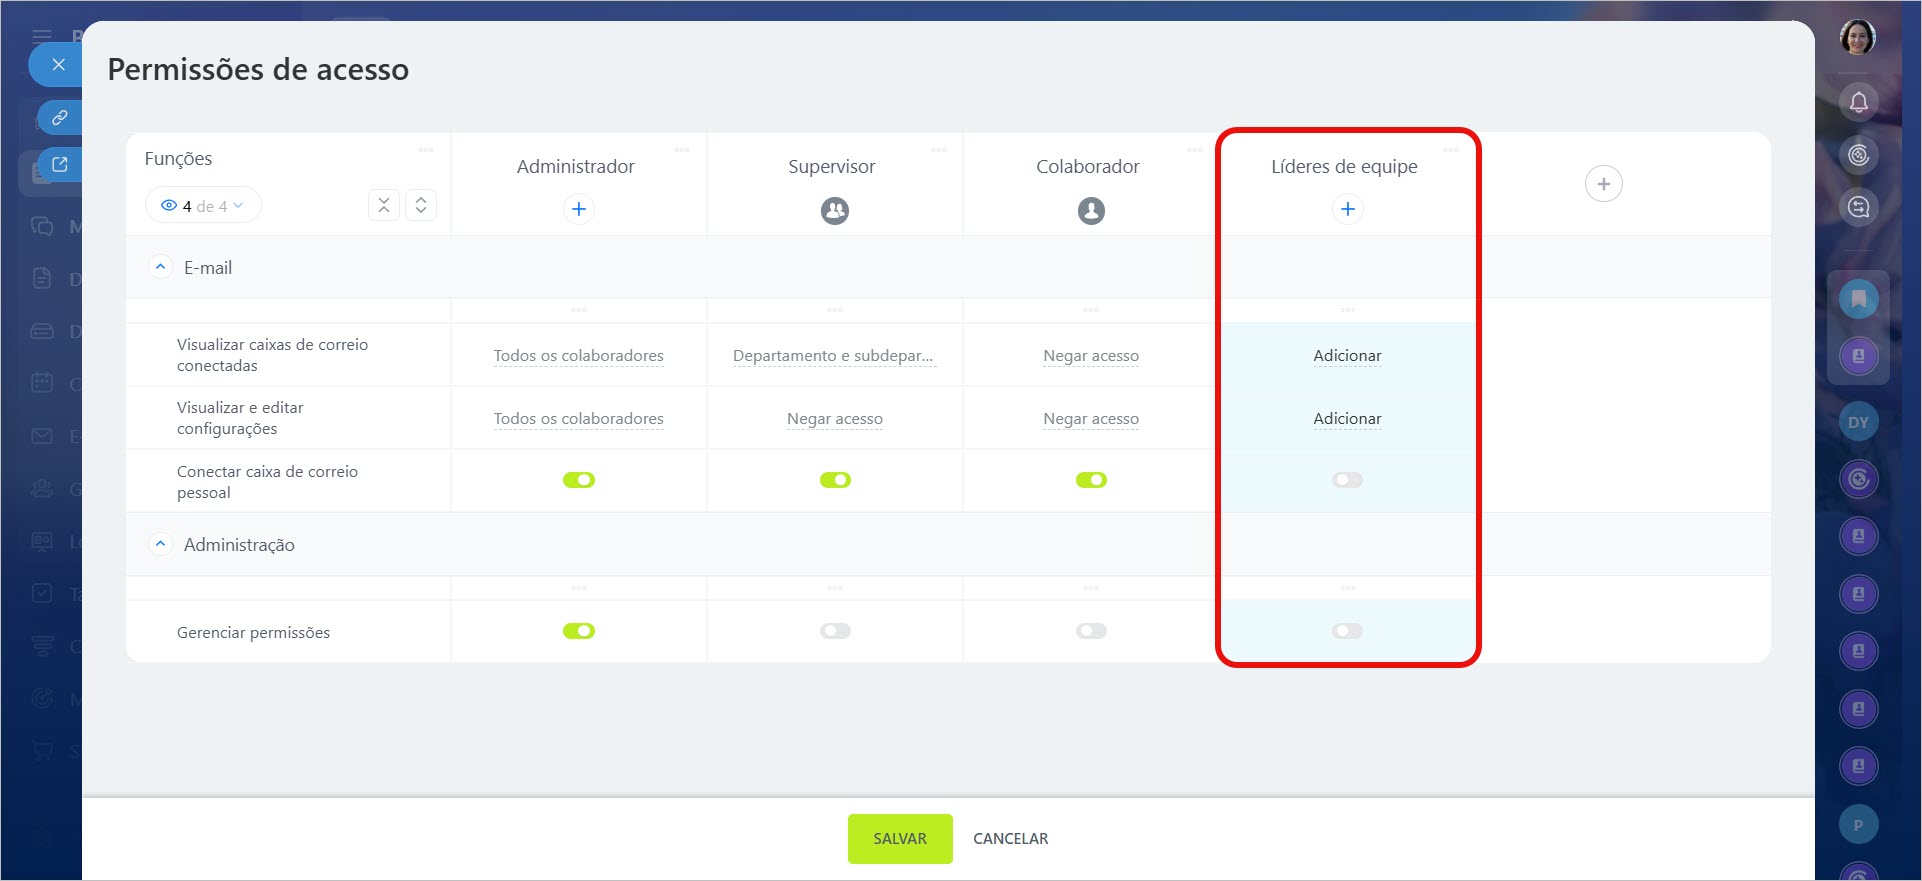This screenshot has height=881, width=1922.
Task: Click the users icon under Supervisor
Action: point(834,210)
